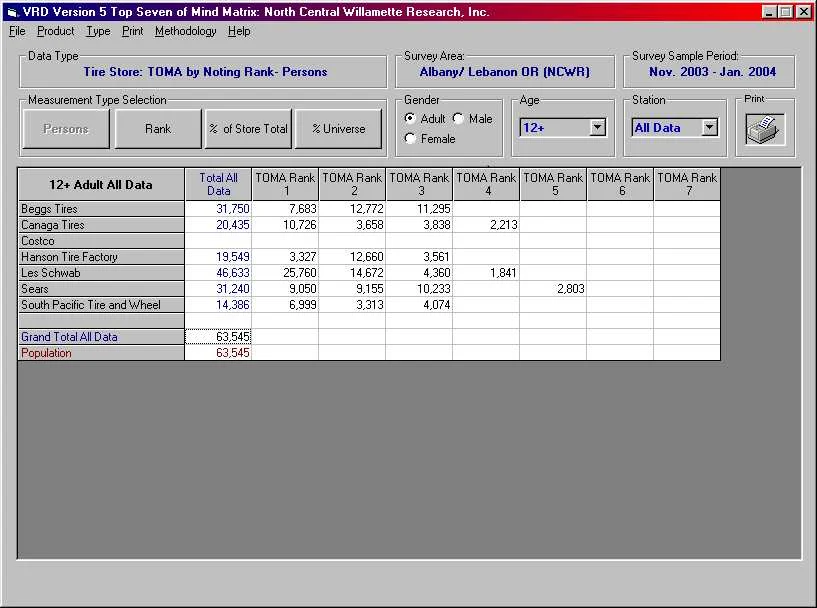Choose the % of Store Total button
The height and width of the screenshot is (608, 817).
coord(249,129)
